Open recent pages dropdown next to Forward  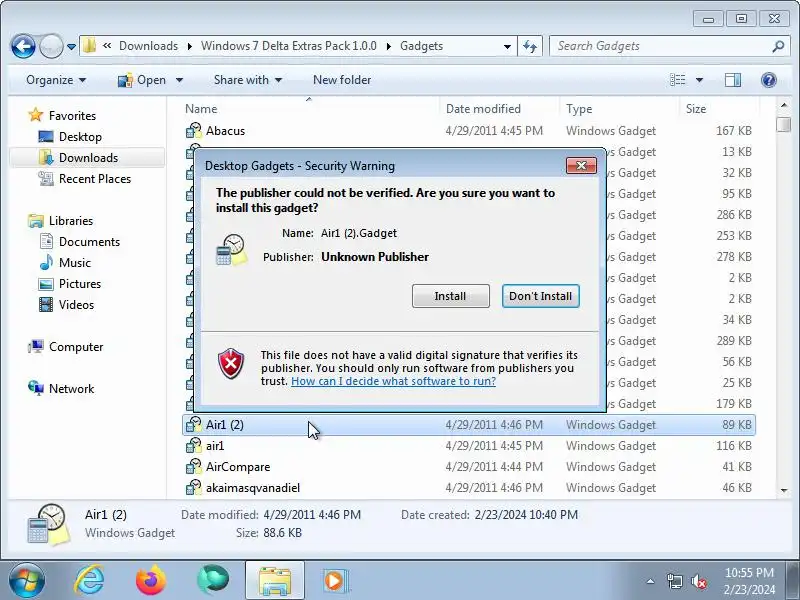(71, 46)
